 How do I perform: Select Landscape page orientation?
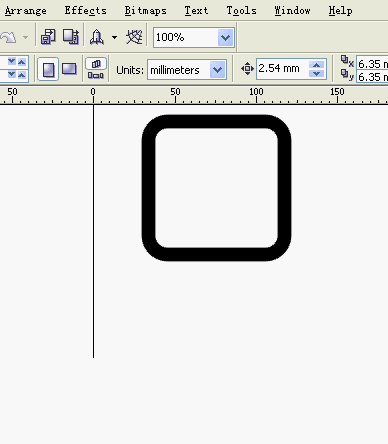tap(69, 69)
